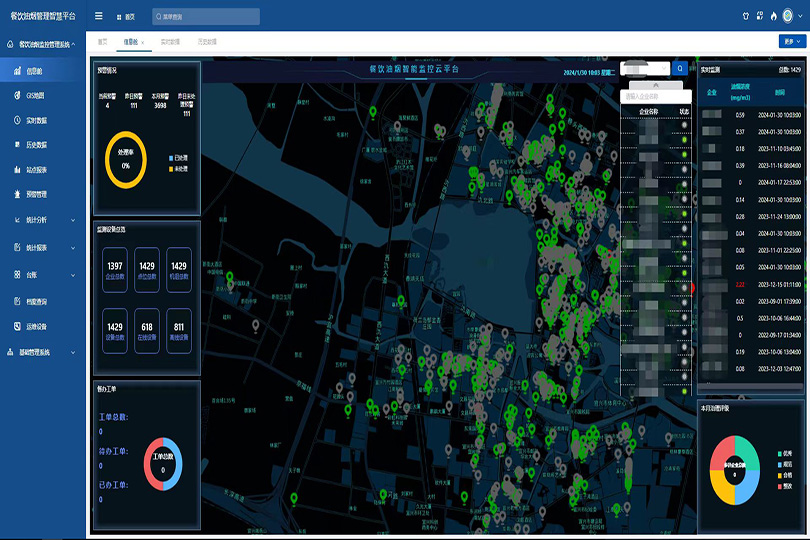Viewport: 810px width, 540px height.
Task: Close the 信息舱 tab
Action: tap(143, 42)
